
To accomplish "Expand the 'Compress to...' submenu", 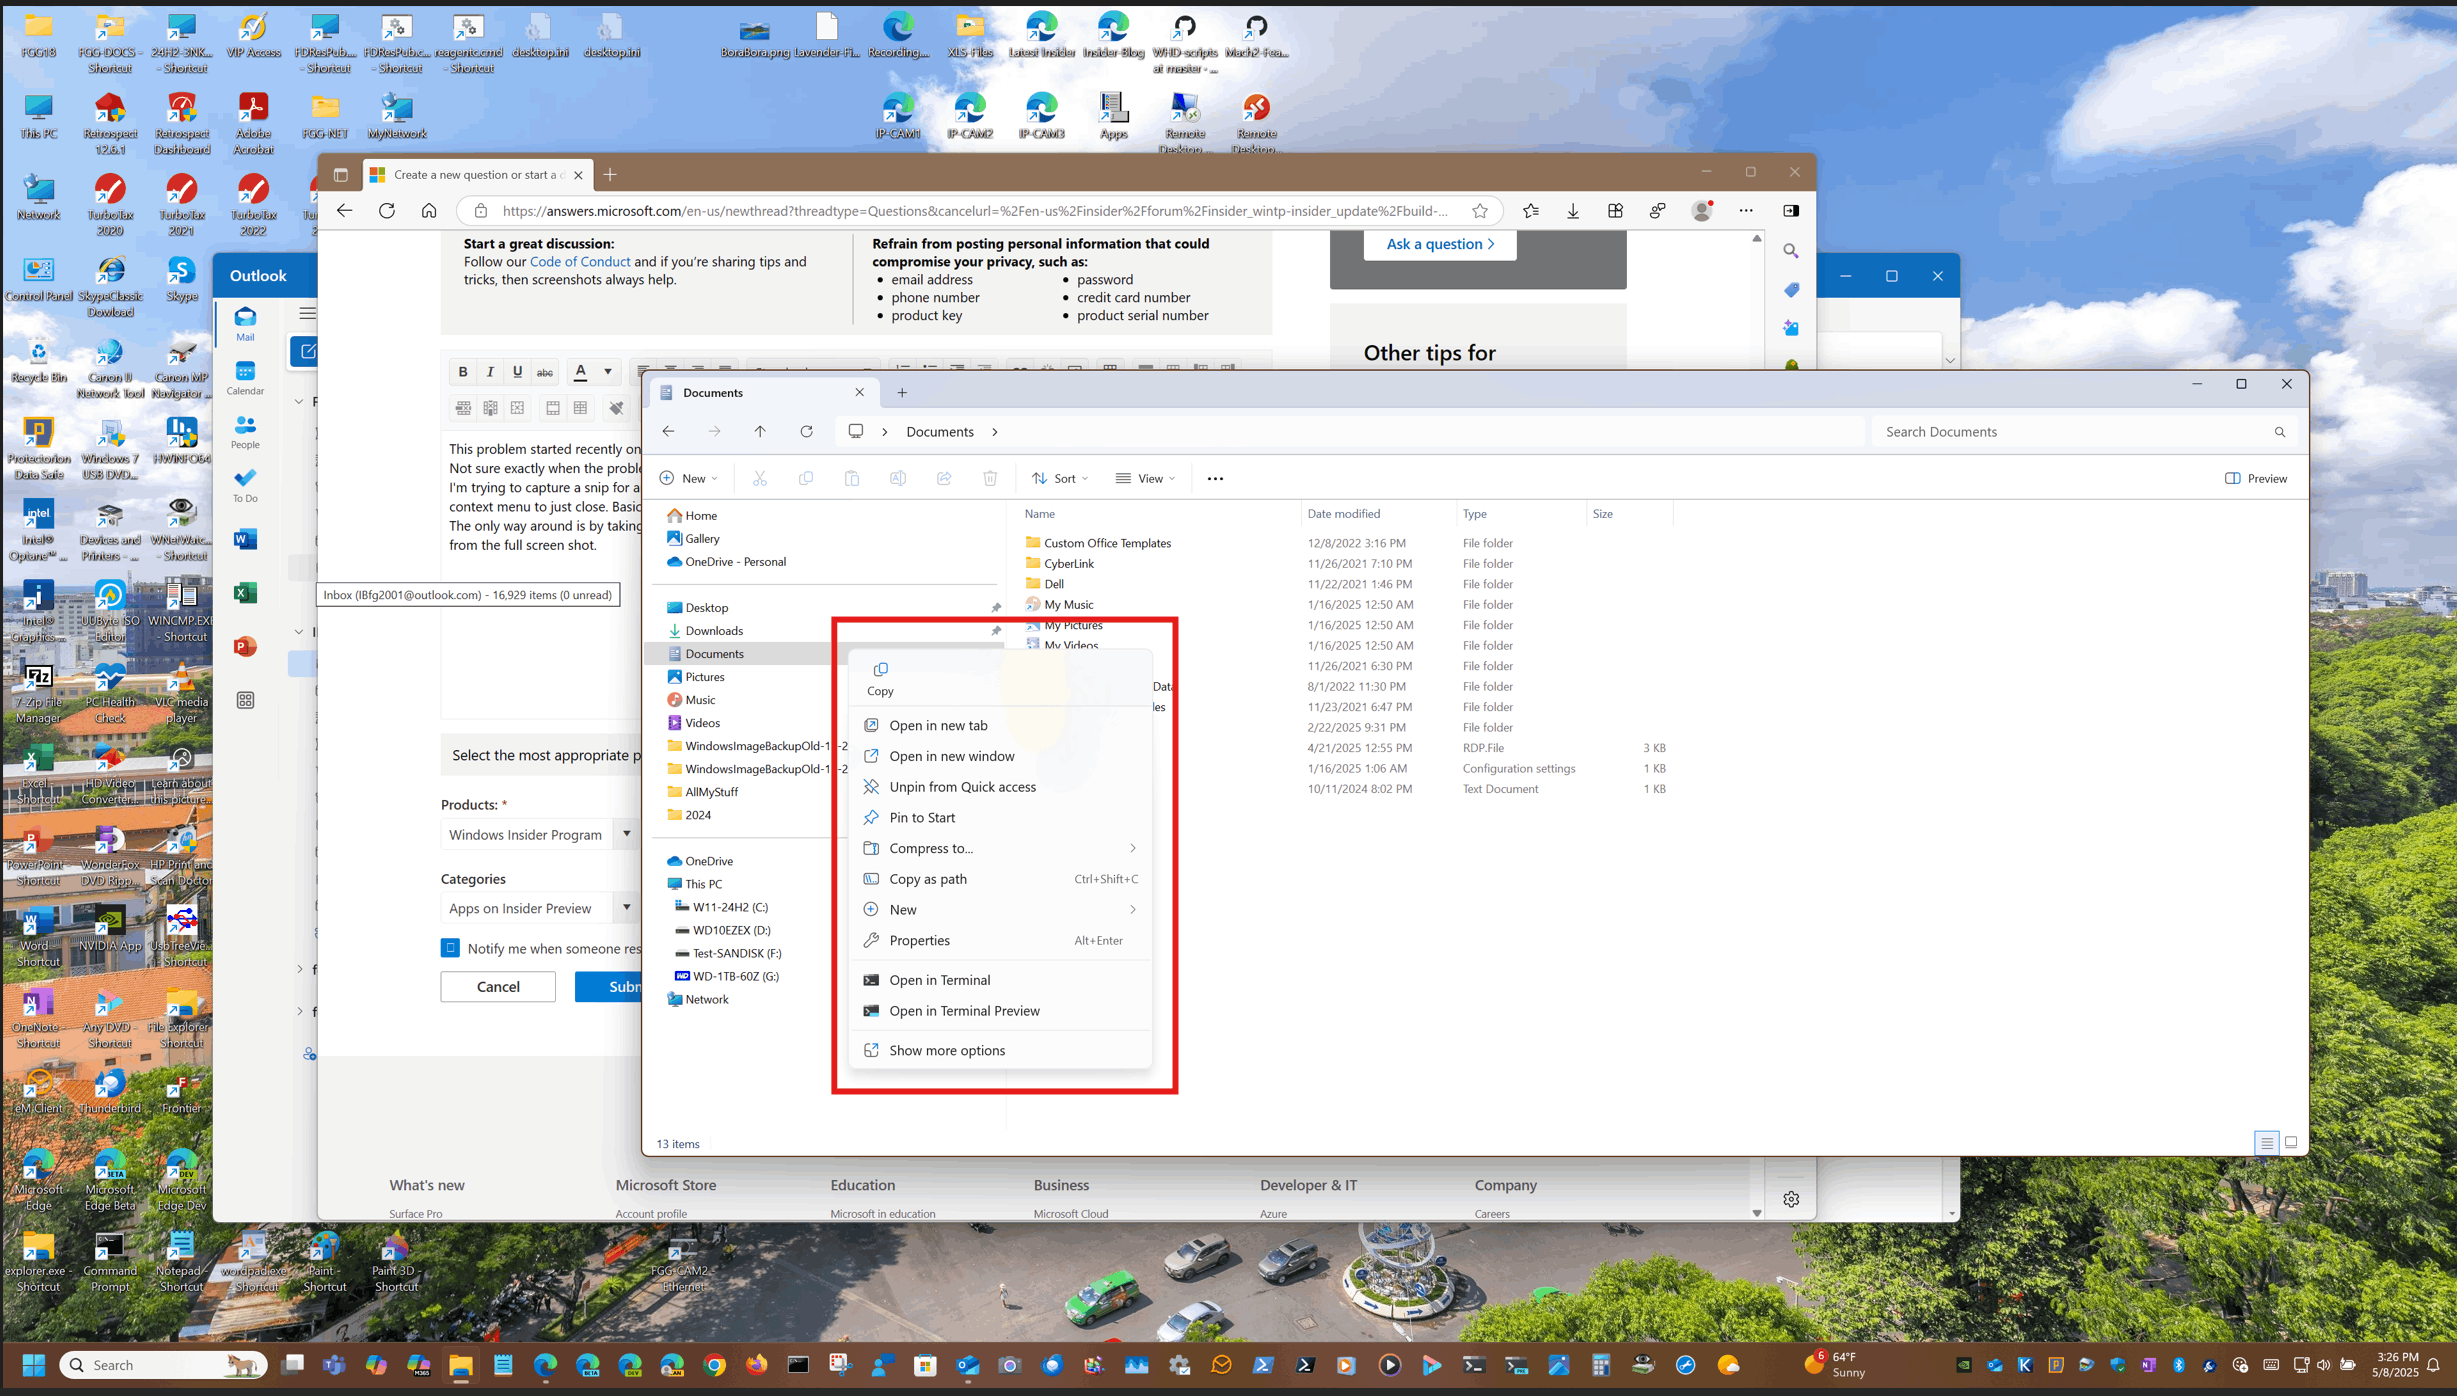I will (x=1000, y=848).
